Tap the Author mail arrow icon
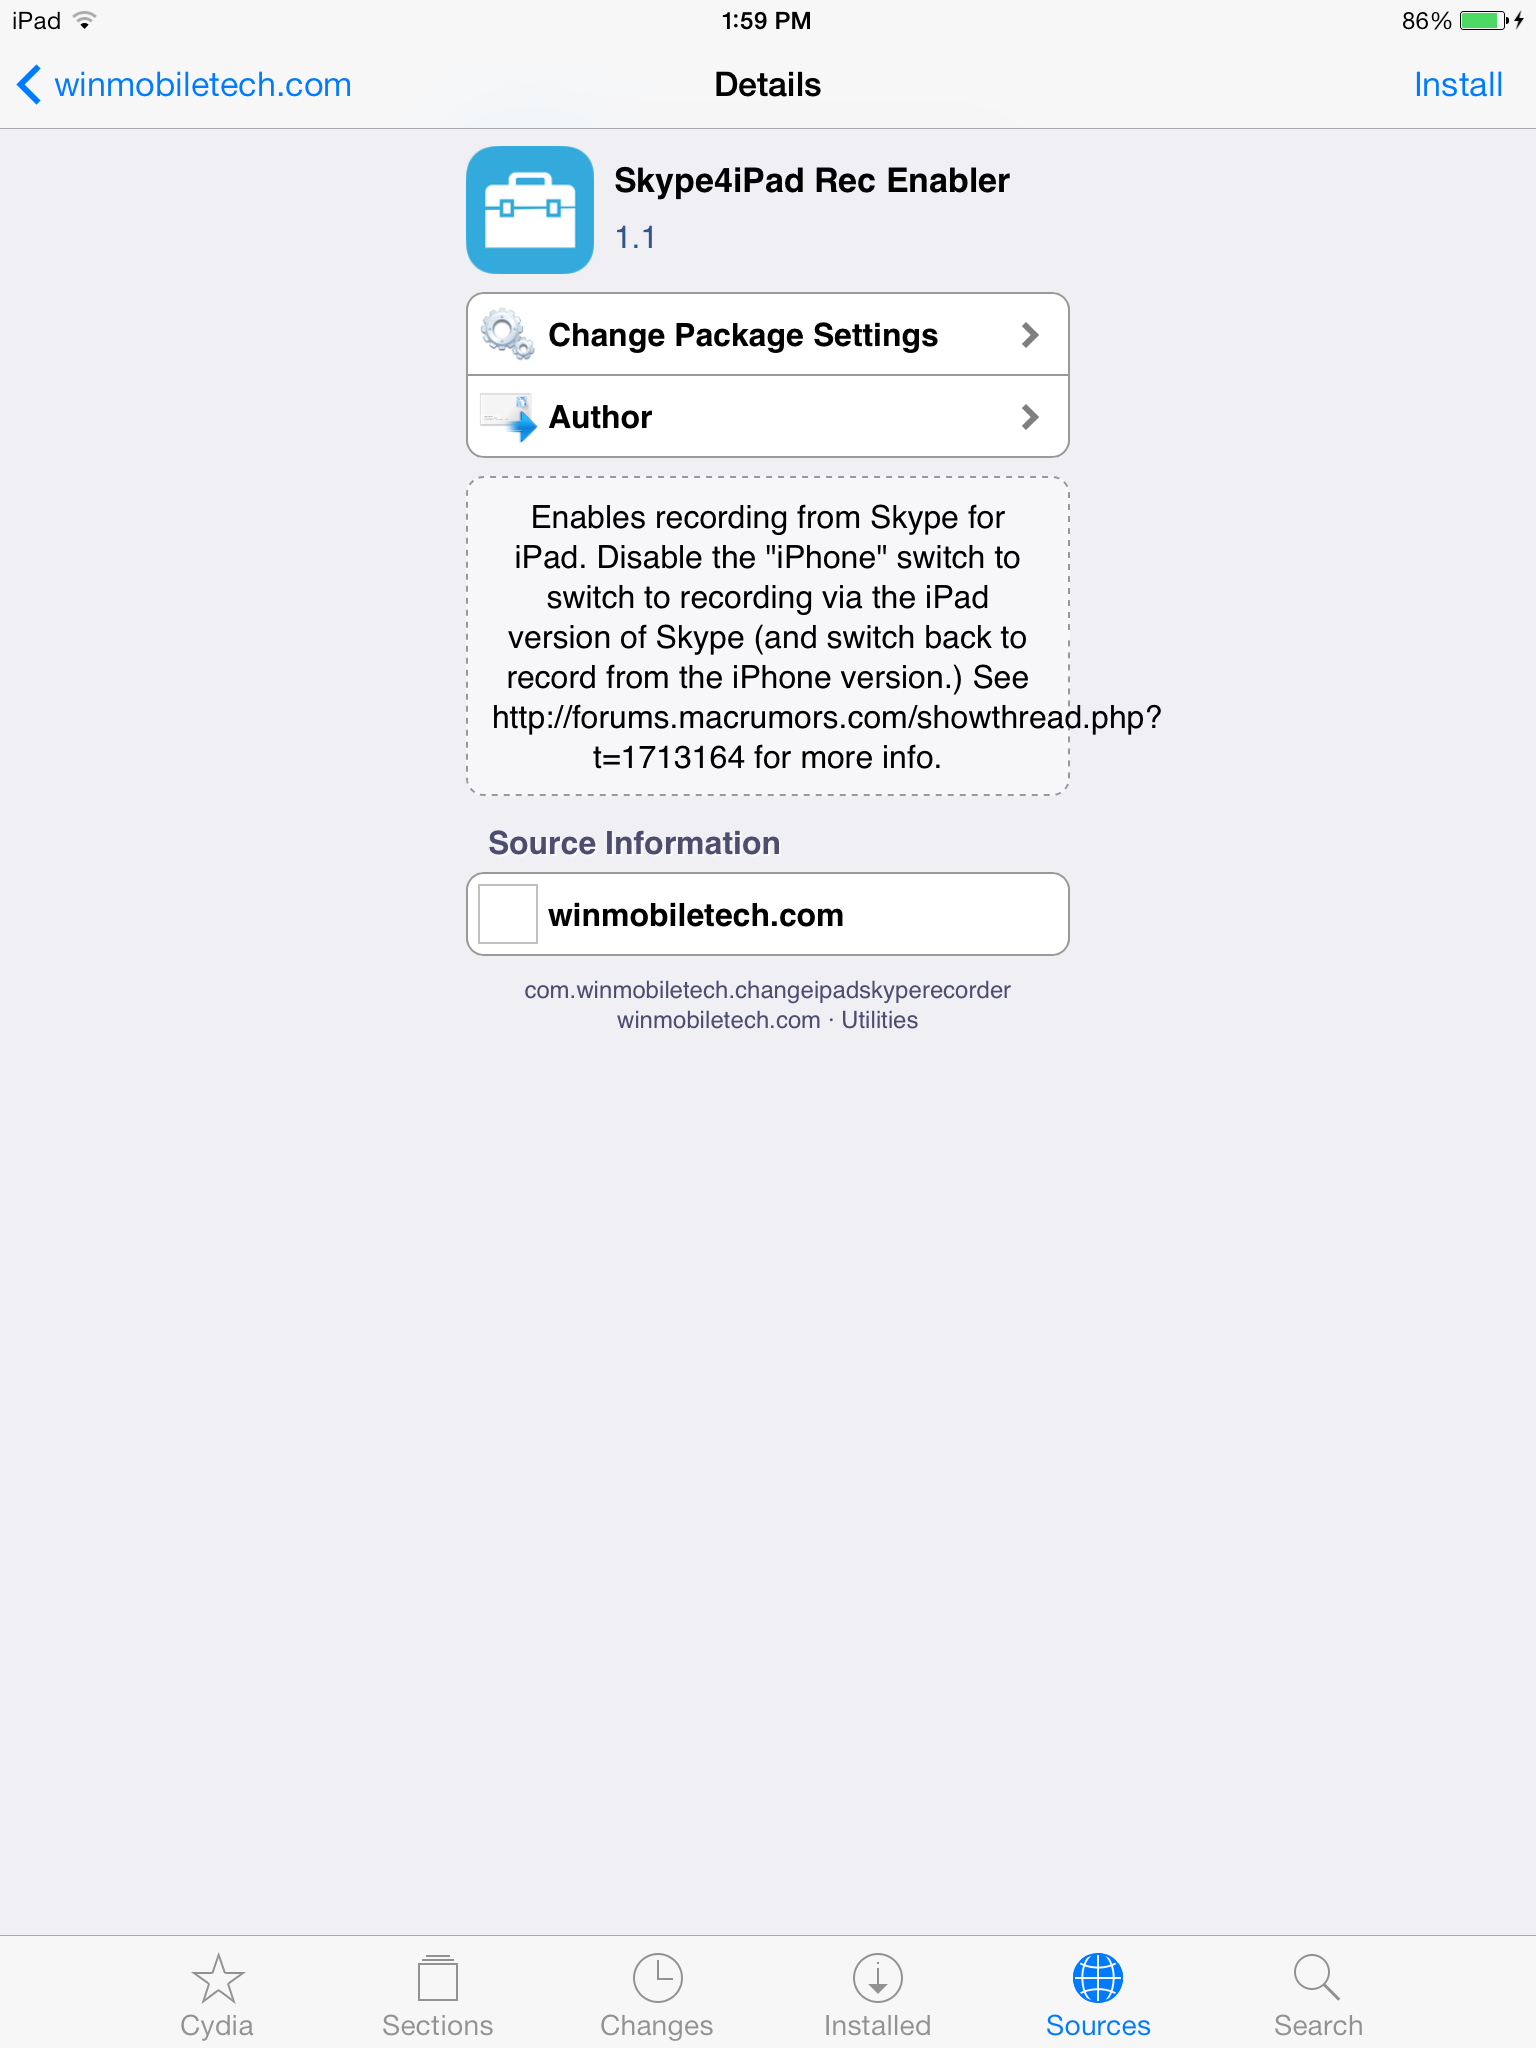Screen dimensions: 1536x2048 (x=508, y=416)
